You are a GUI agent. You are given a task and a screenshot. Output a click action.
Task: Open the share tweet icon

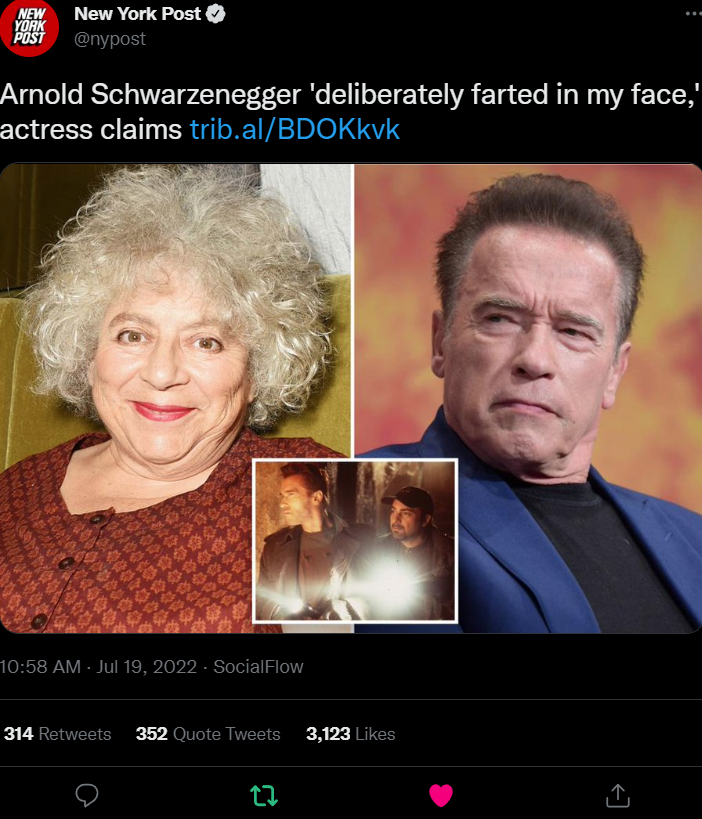pos(617,795)
